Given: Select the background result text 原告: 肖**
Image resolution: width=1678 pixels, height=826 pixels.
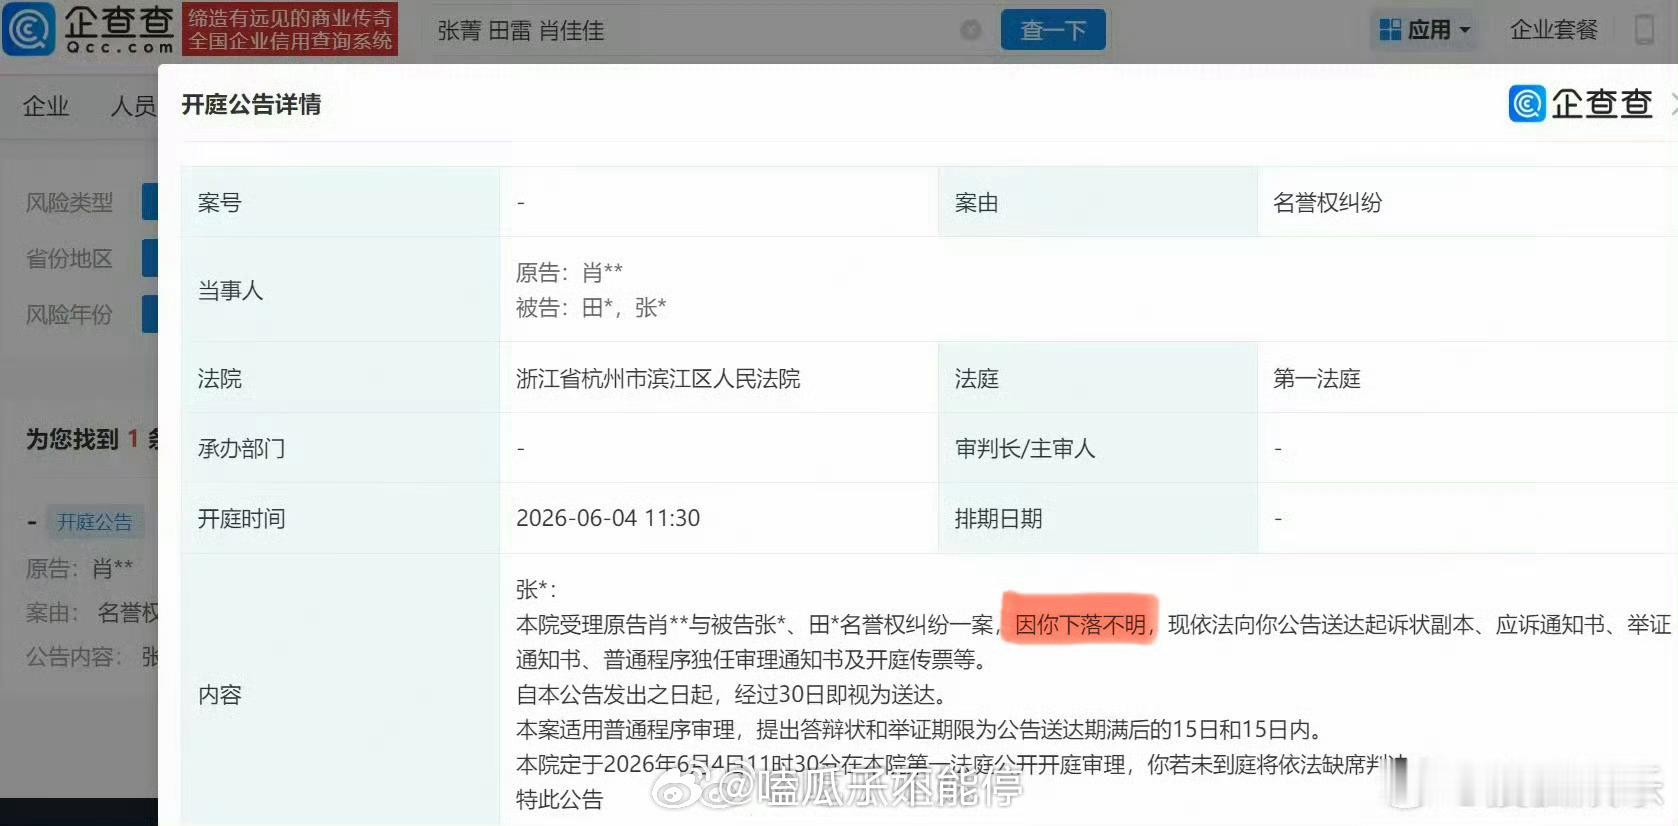Looking at the screenshot, I should point(79,568).
